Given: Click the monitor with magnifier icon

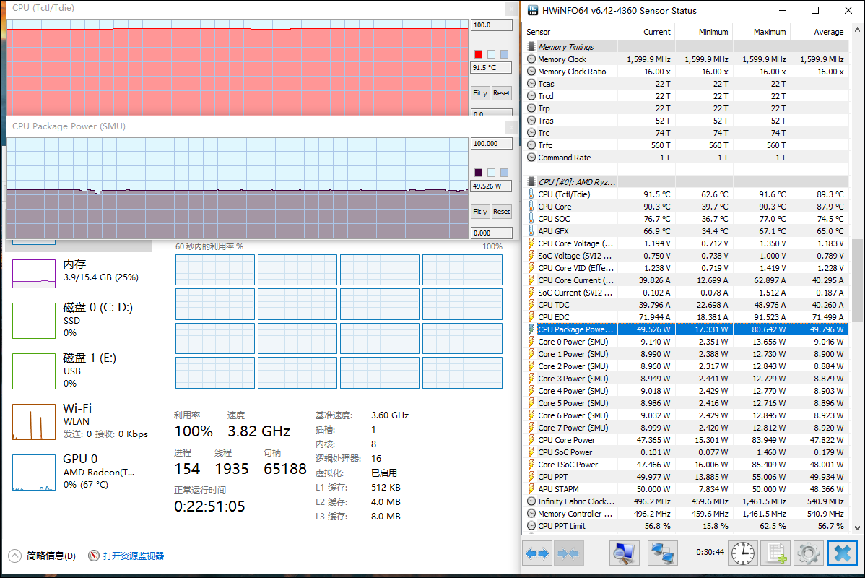Looking at the screenshot, I should [x=625, y=553].
